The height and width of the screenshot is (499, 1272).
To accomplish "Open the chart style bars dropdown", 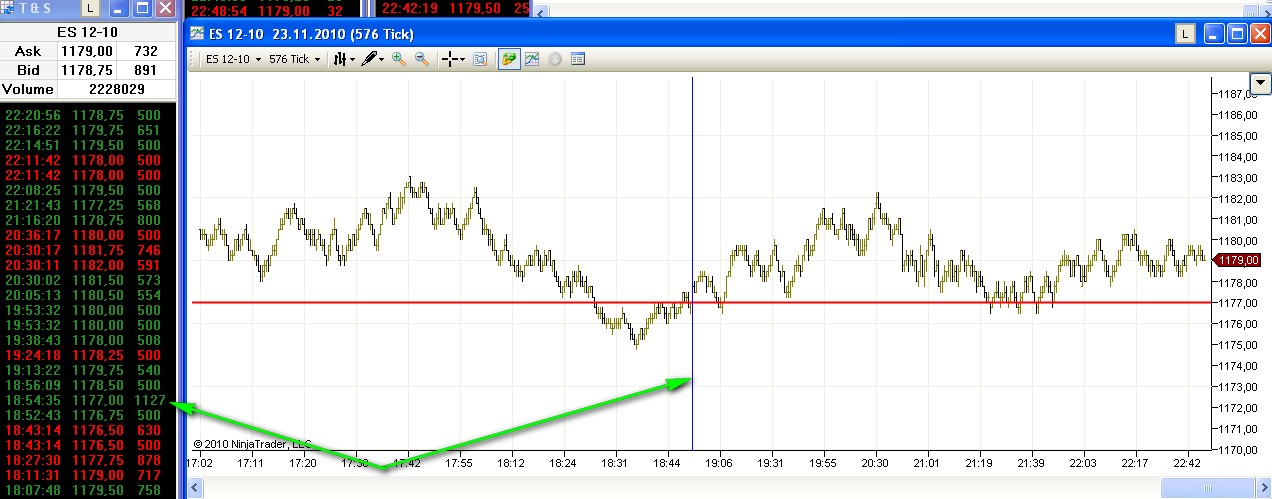I will coord(343,59).
